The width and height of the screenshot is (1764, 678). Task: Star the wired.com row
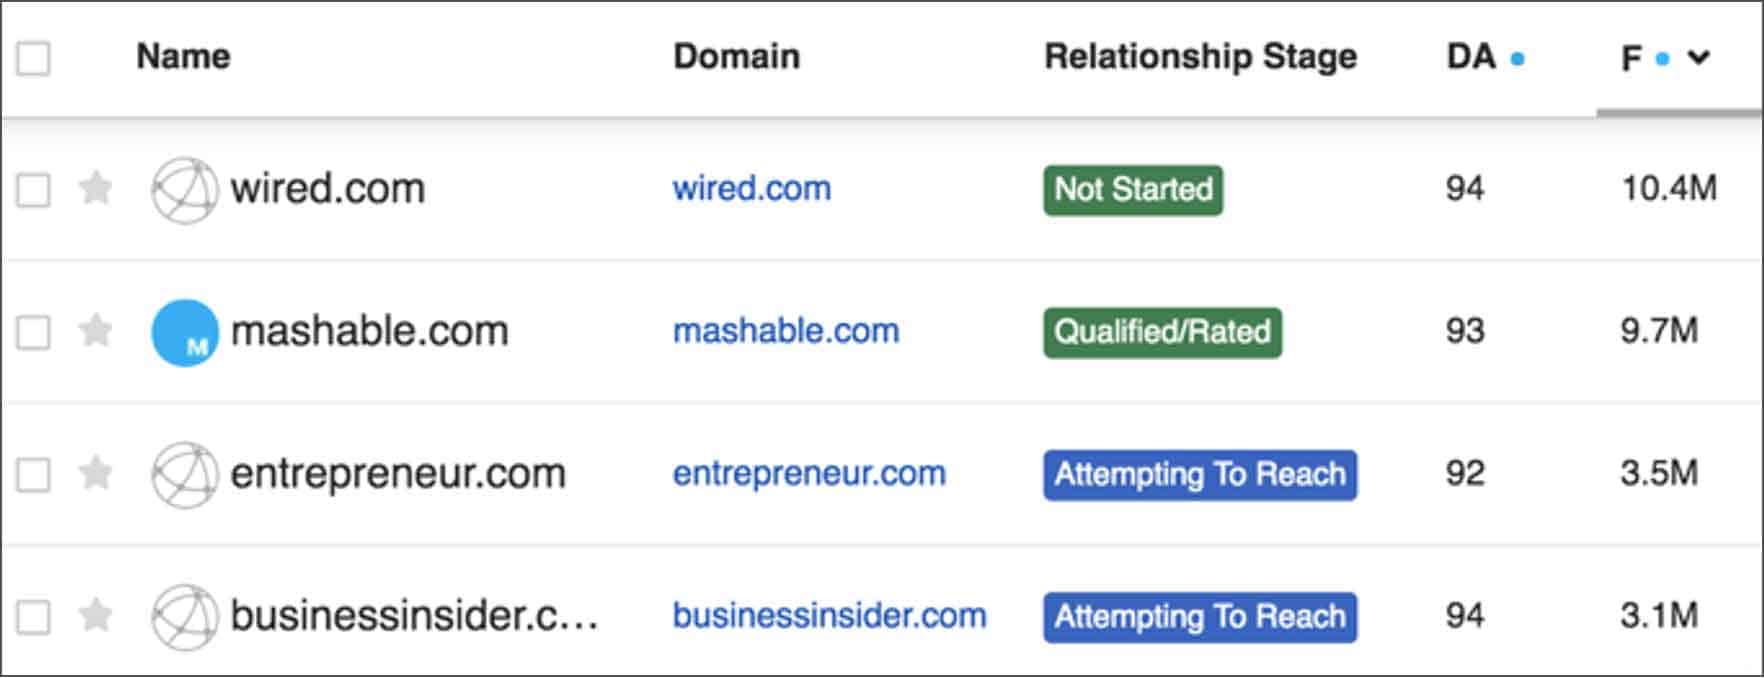click(96, 188)
